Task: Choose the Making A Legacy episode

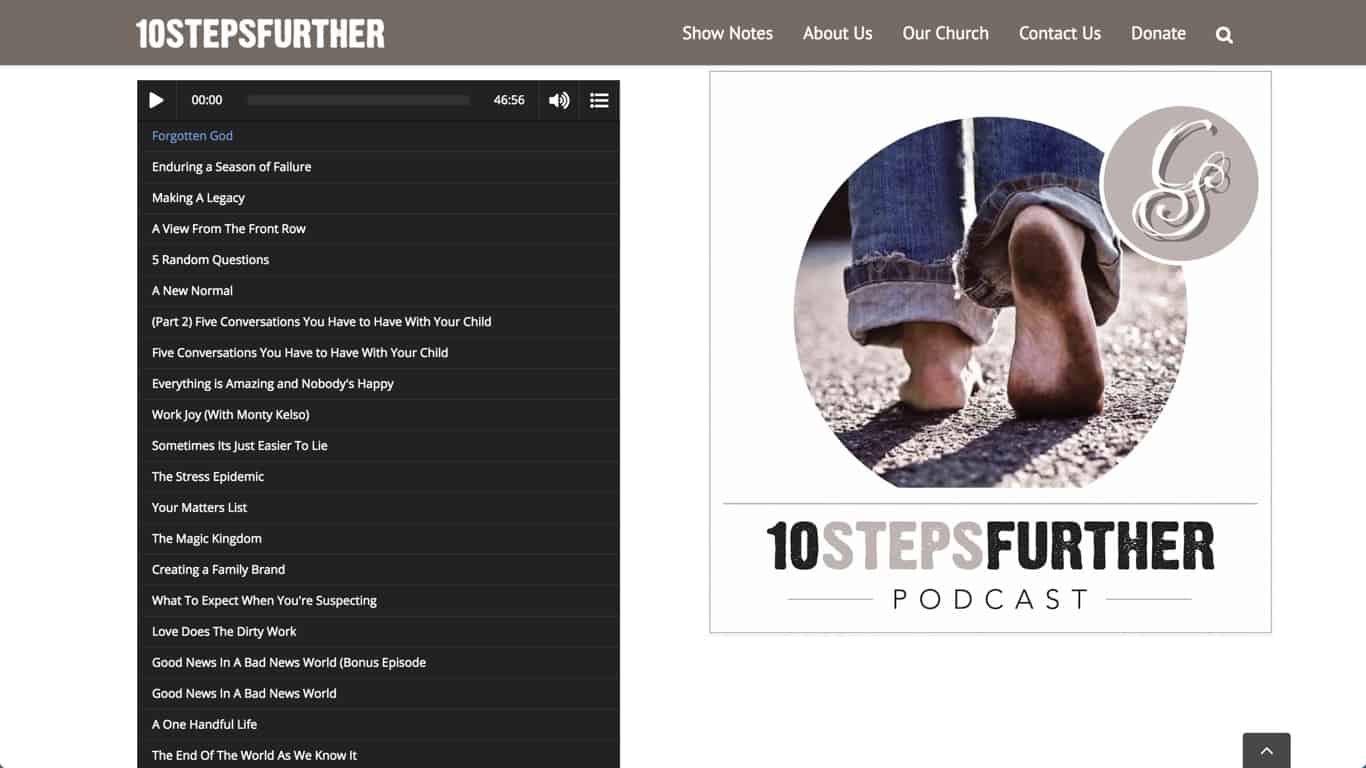Action: [x=378, y=198]
